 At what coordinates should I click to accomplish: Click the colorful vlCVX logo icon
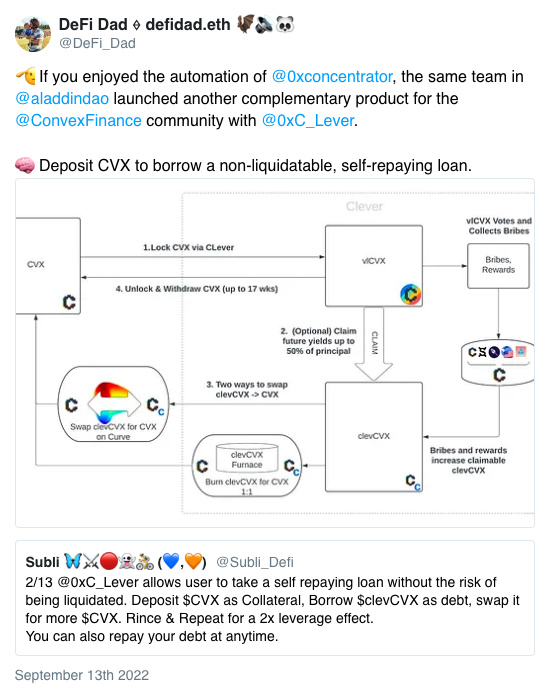click(410, 295)
